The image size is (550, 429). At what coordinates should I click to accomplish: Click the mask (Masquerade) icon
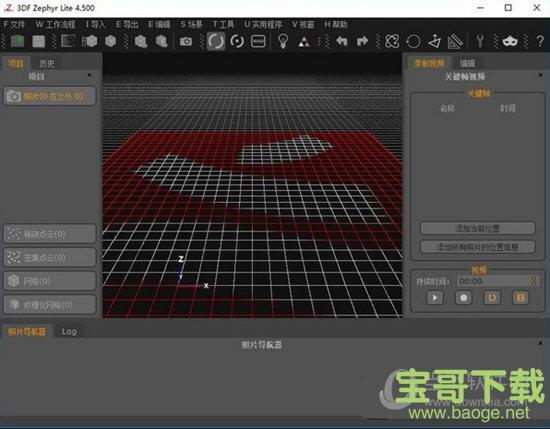(x=510, y=41)
